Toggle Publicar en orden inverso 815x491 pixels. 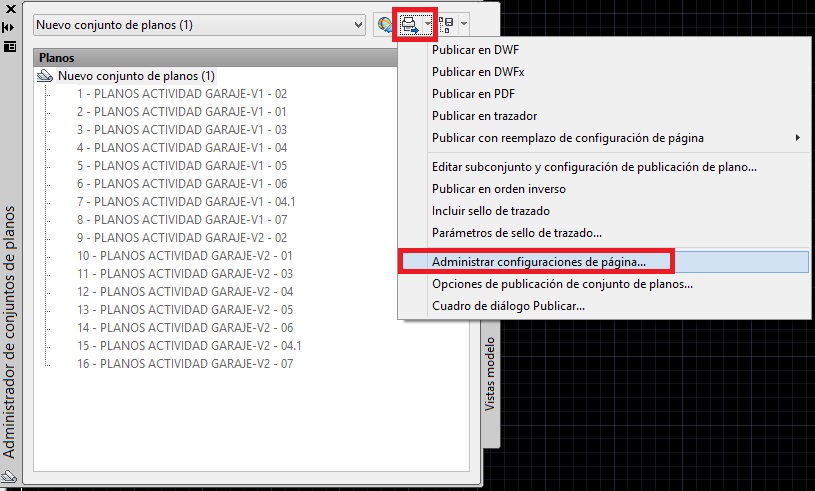(x=499, y=189)
